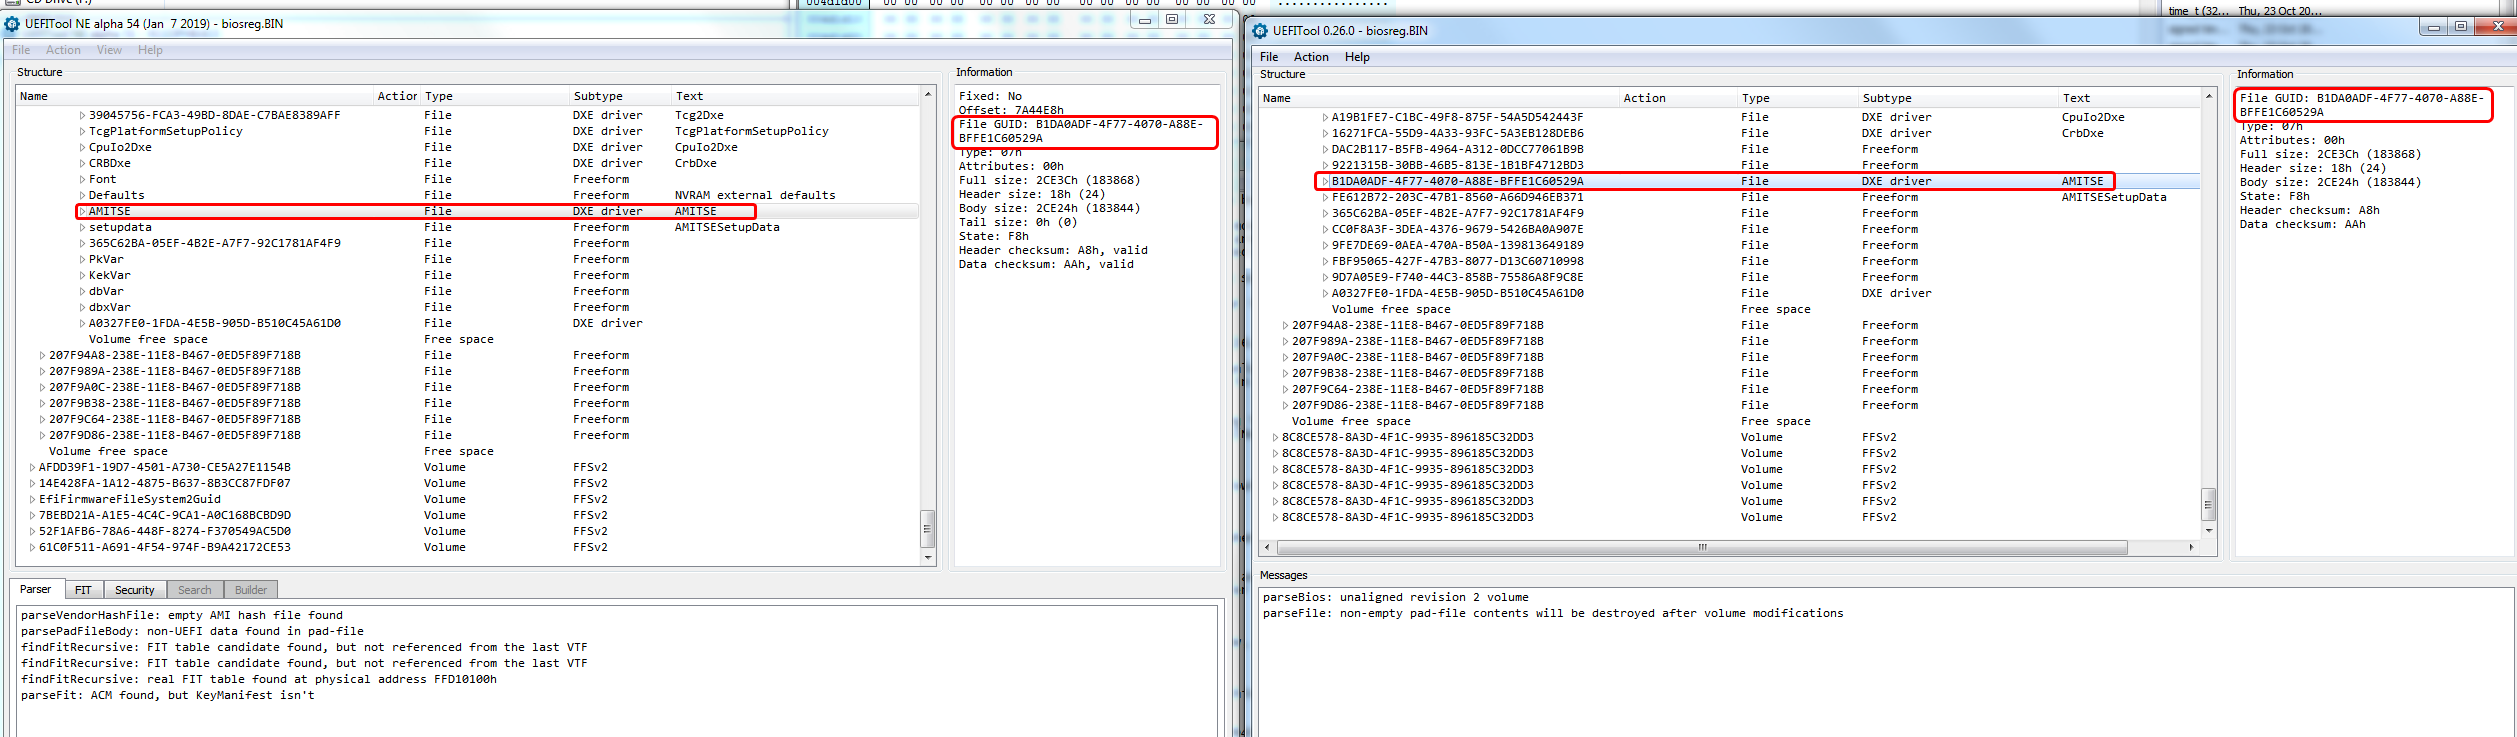2517x737 pixels.
Task: Expand the AMITSE tree node
Action: pyautogui.click(x=82, y=211)
